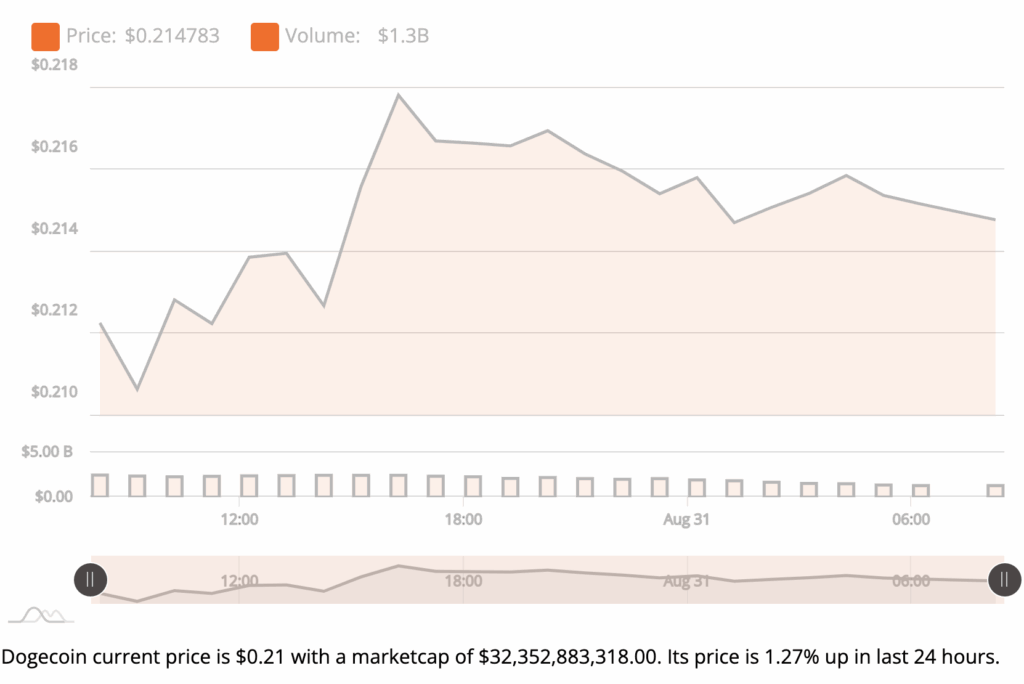Click the Volume legend orange swatch
Viewport: 1024px width, 684px height.
265,37
